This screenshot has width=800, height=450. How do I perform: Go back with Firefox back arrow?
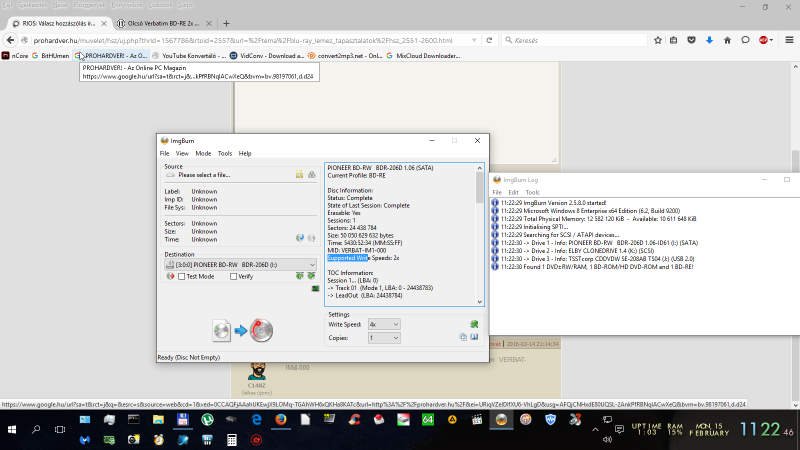[10, 40]
